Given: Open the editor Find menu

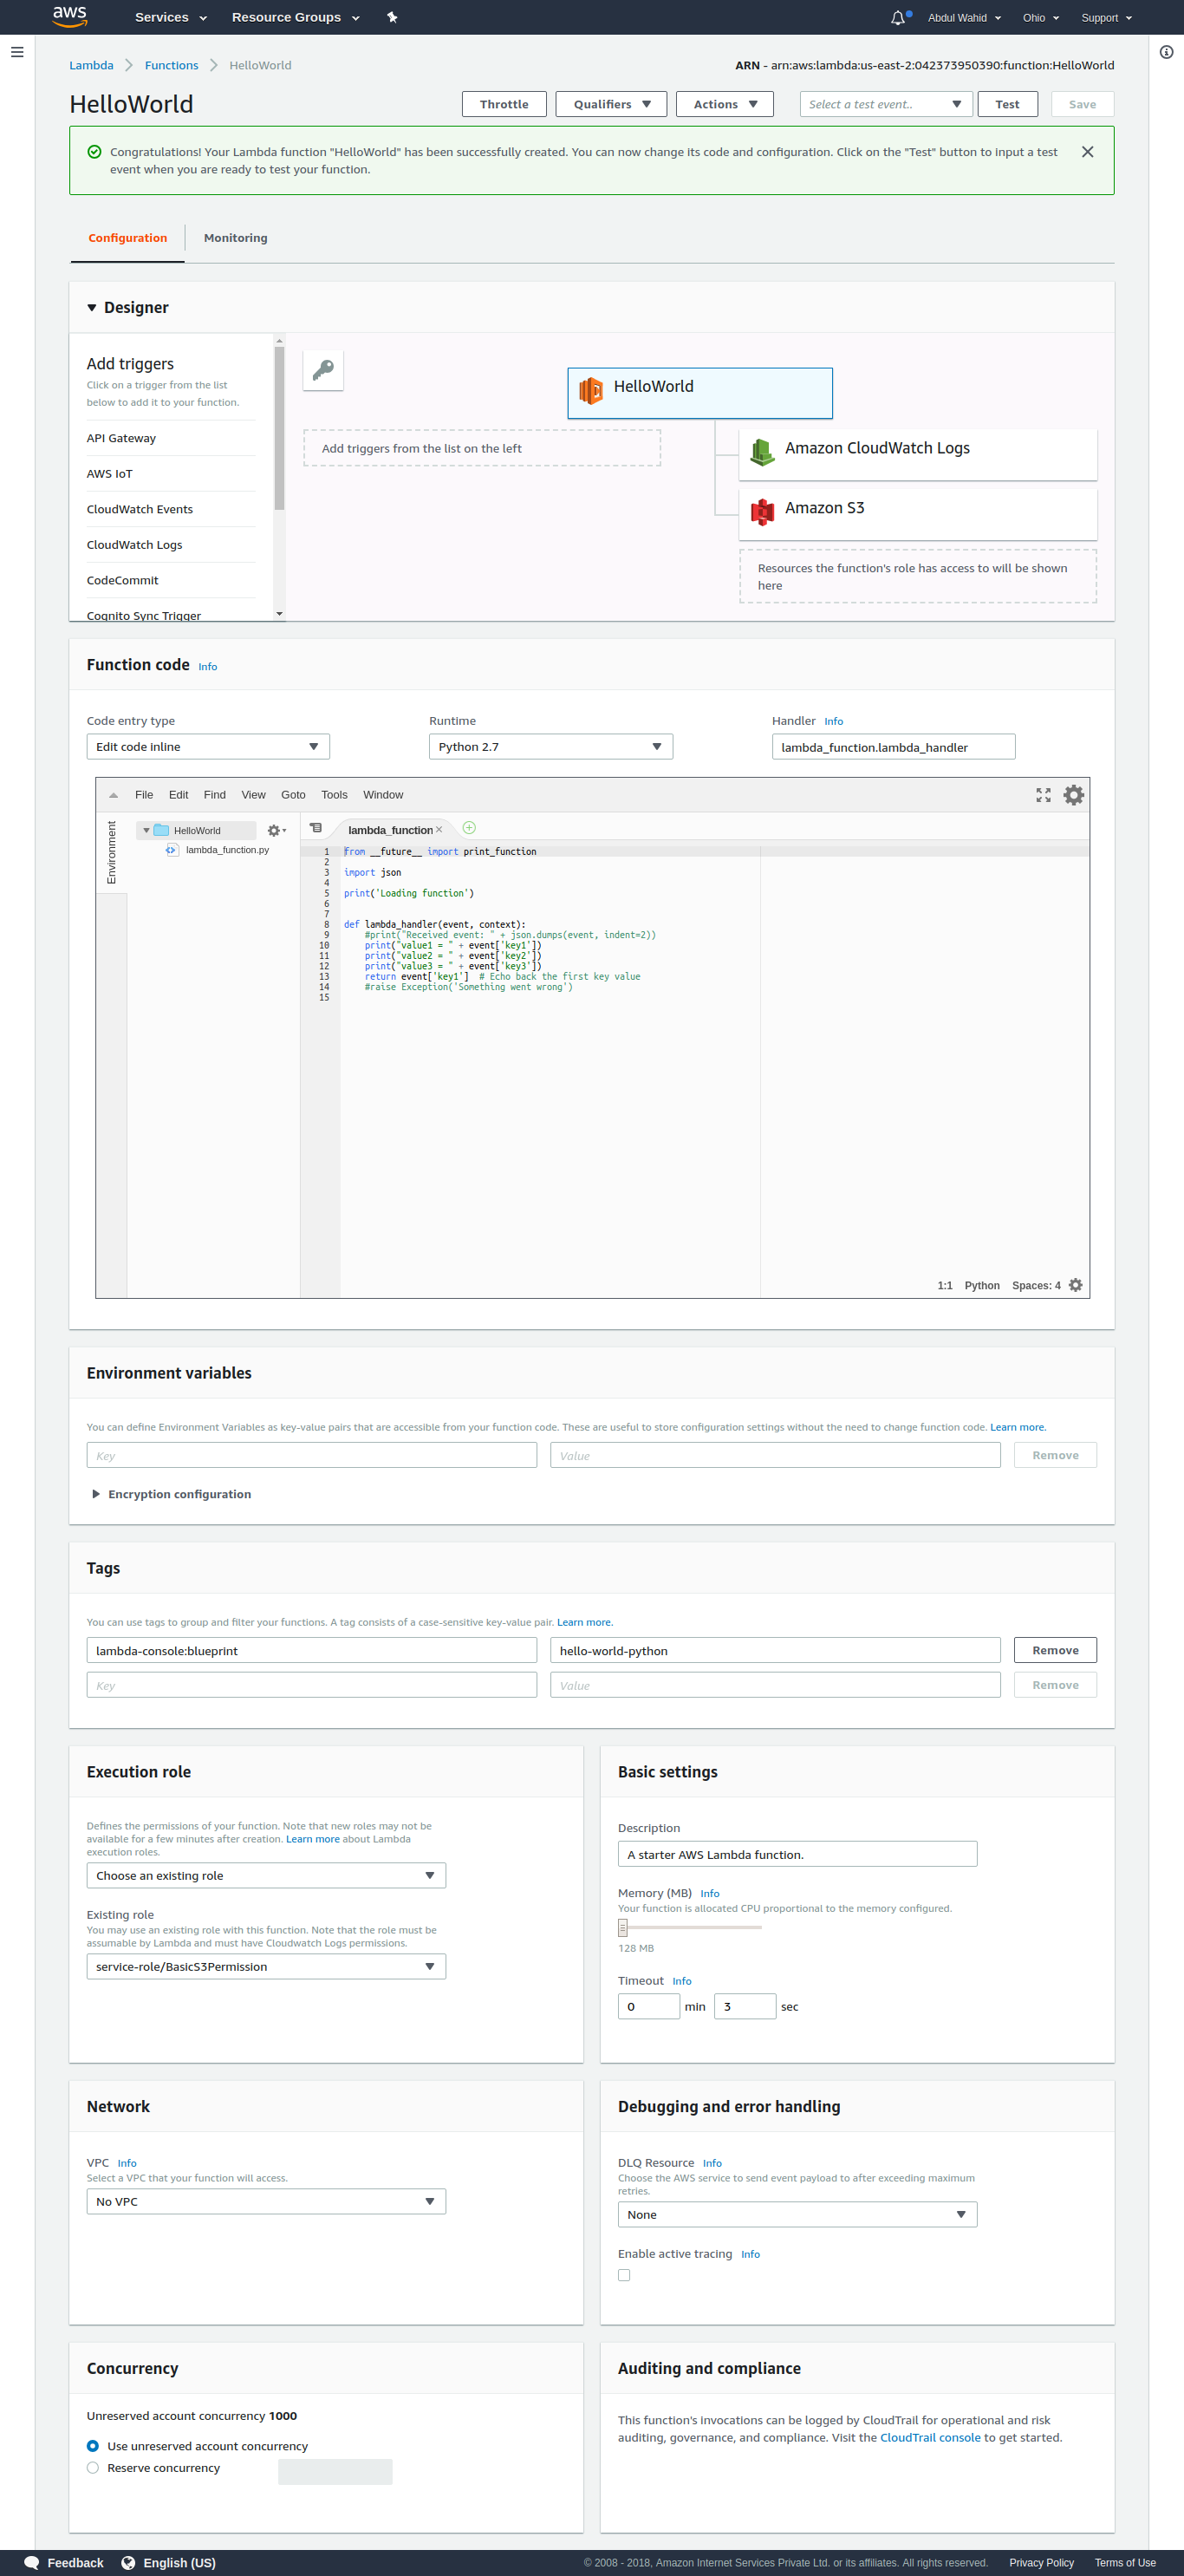Looking at the screenshot, I should [215, 795].
